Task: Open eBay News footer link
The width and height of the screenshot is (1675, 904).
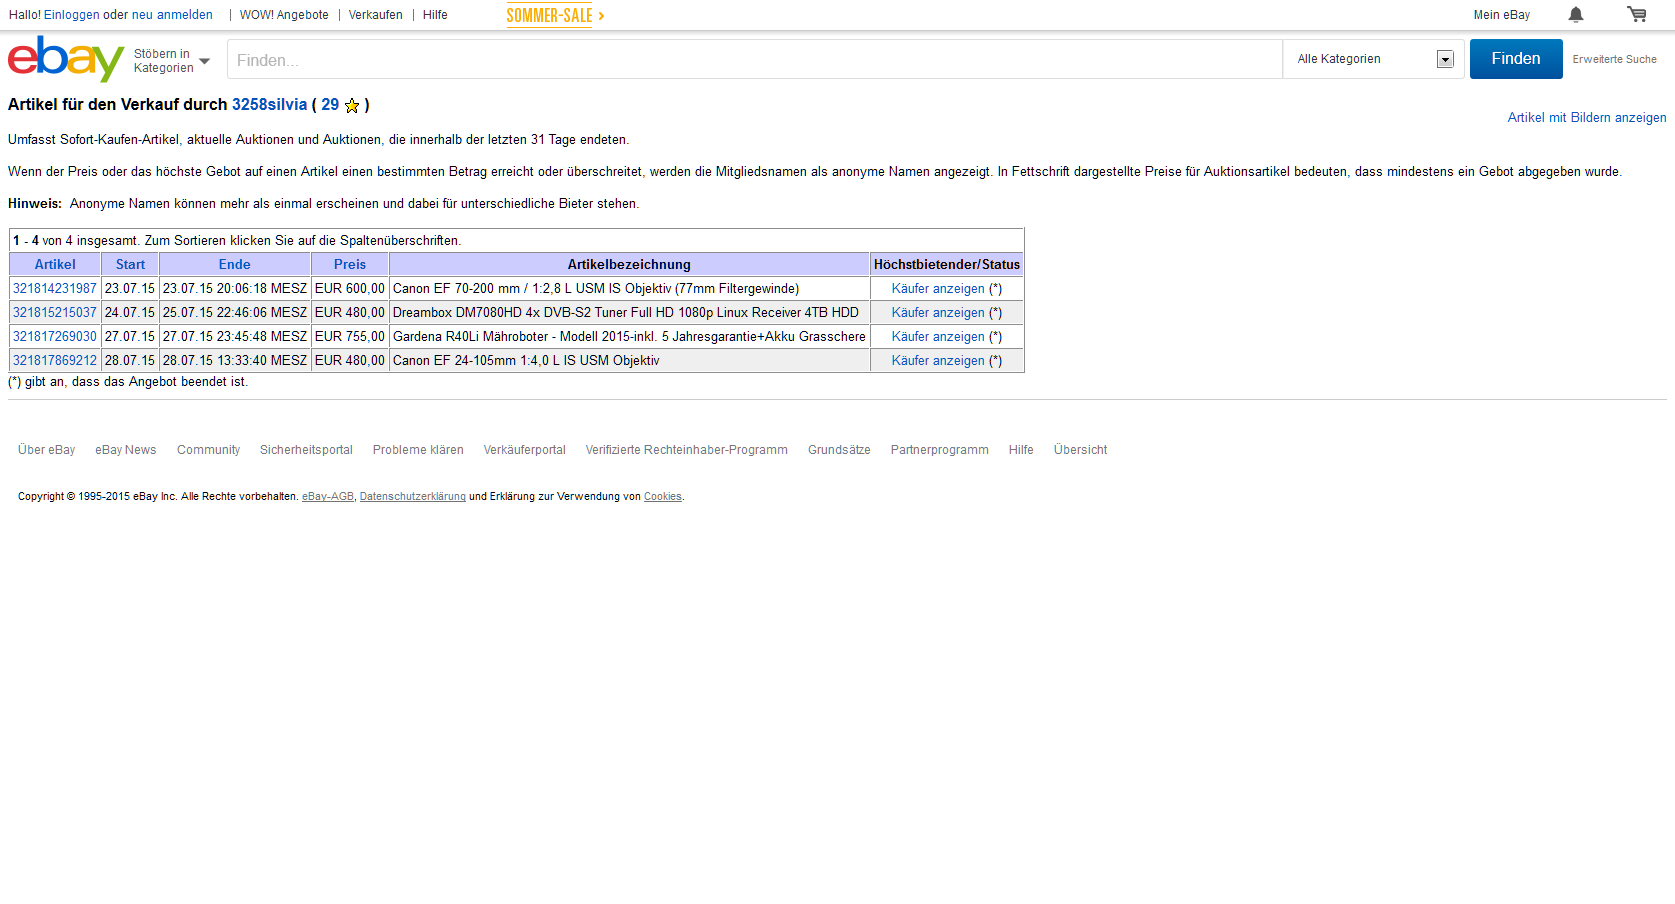Action: (126, 450)
